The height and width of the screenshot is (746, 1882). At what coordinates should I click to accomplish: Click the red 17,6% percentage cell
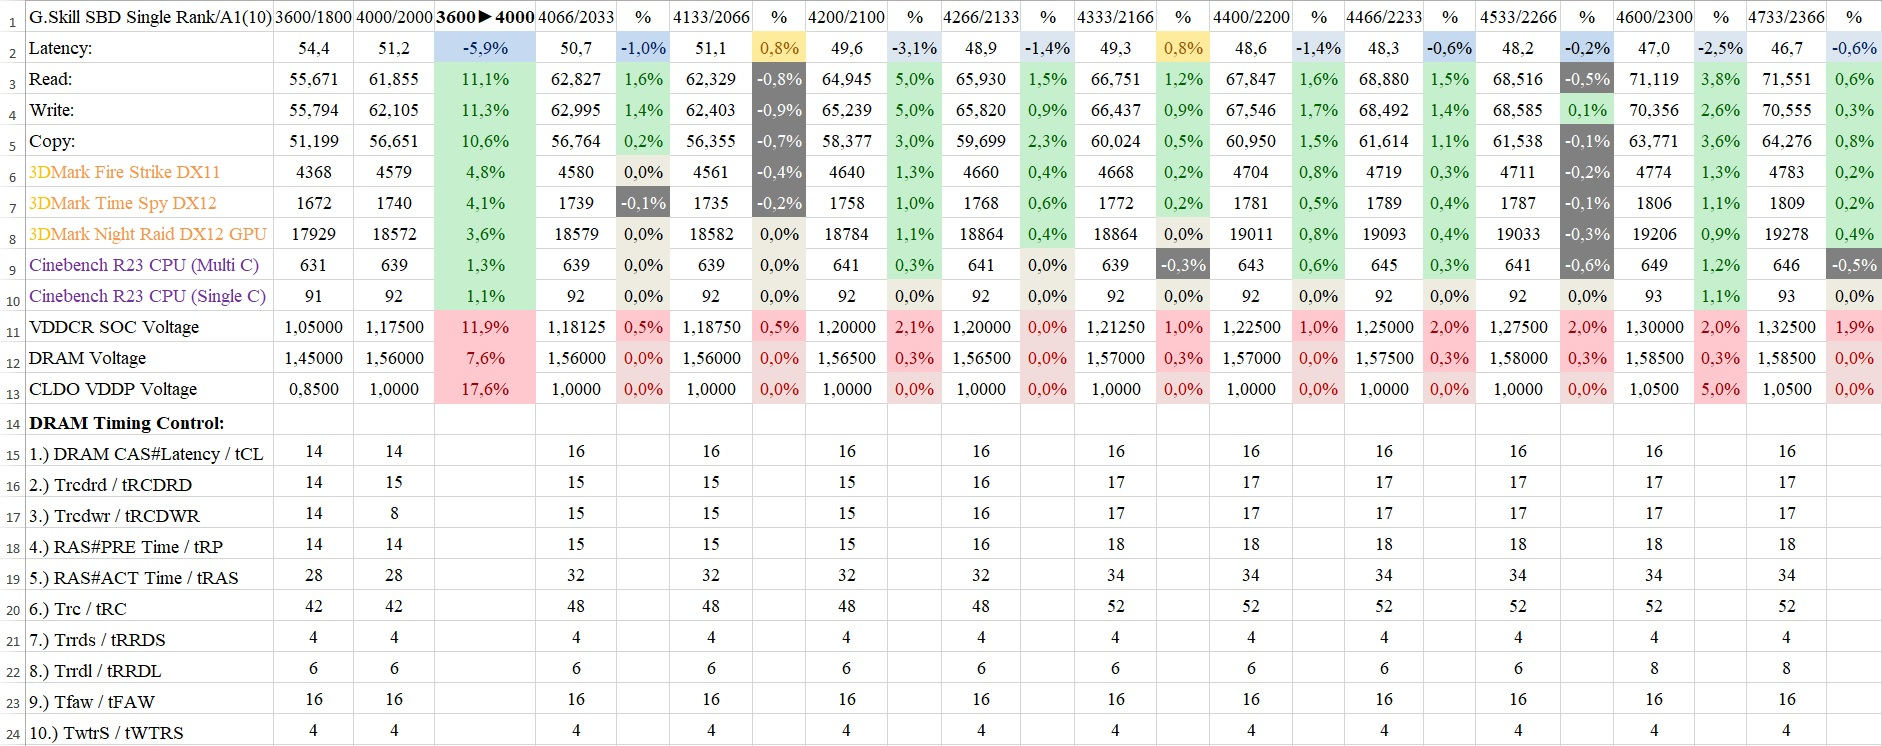coord(485,389)
